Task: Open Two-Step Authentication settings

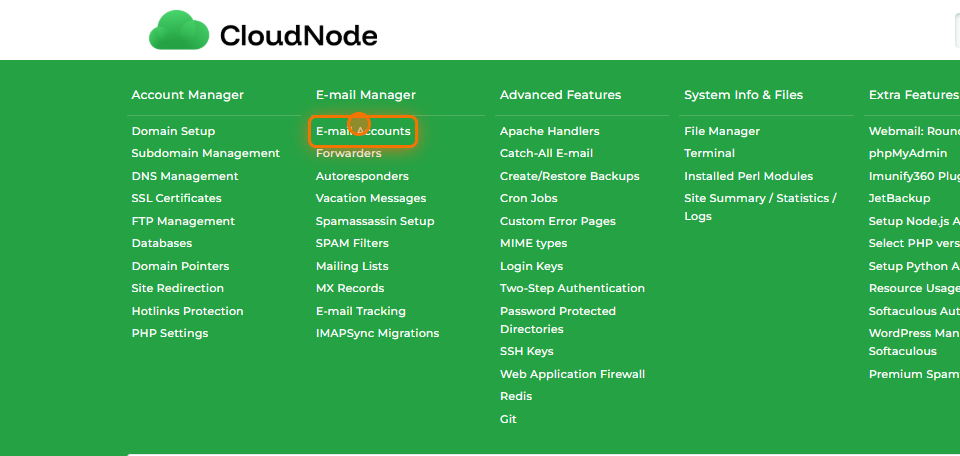Action: tap(572, 288)
